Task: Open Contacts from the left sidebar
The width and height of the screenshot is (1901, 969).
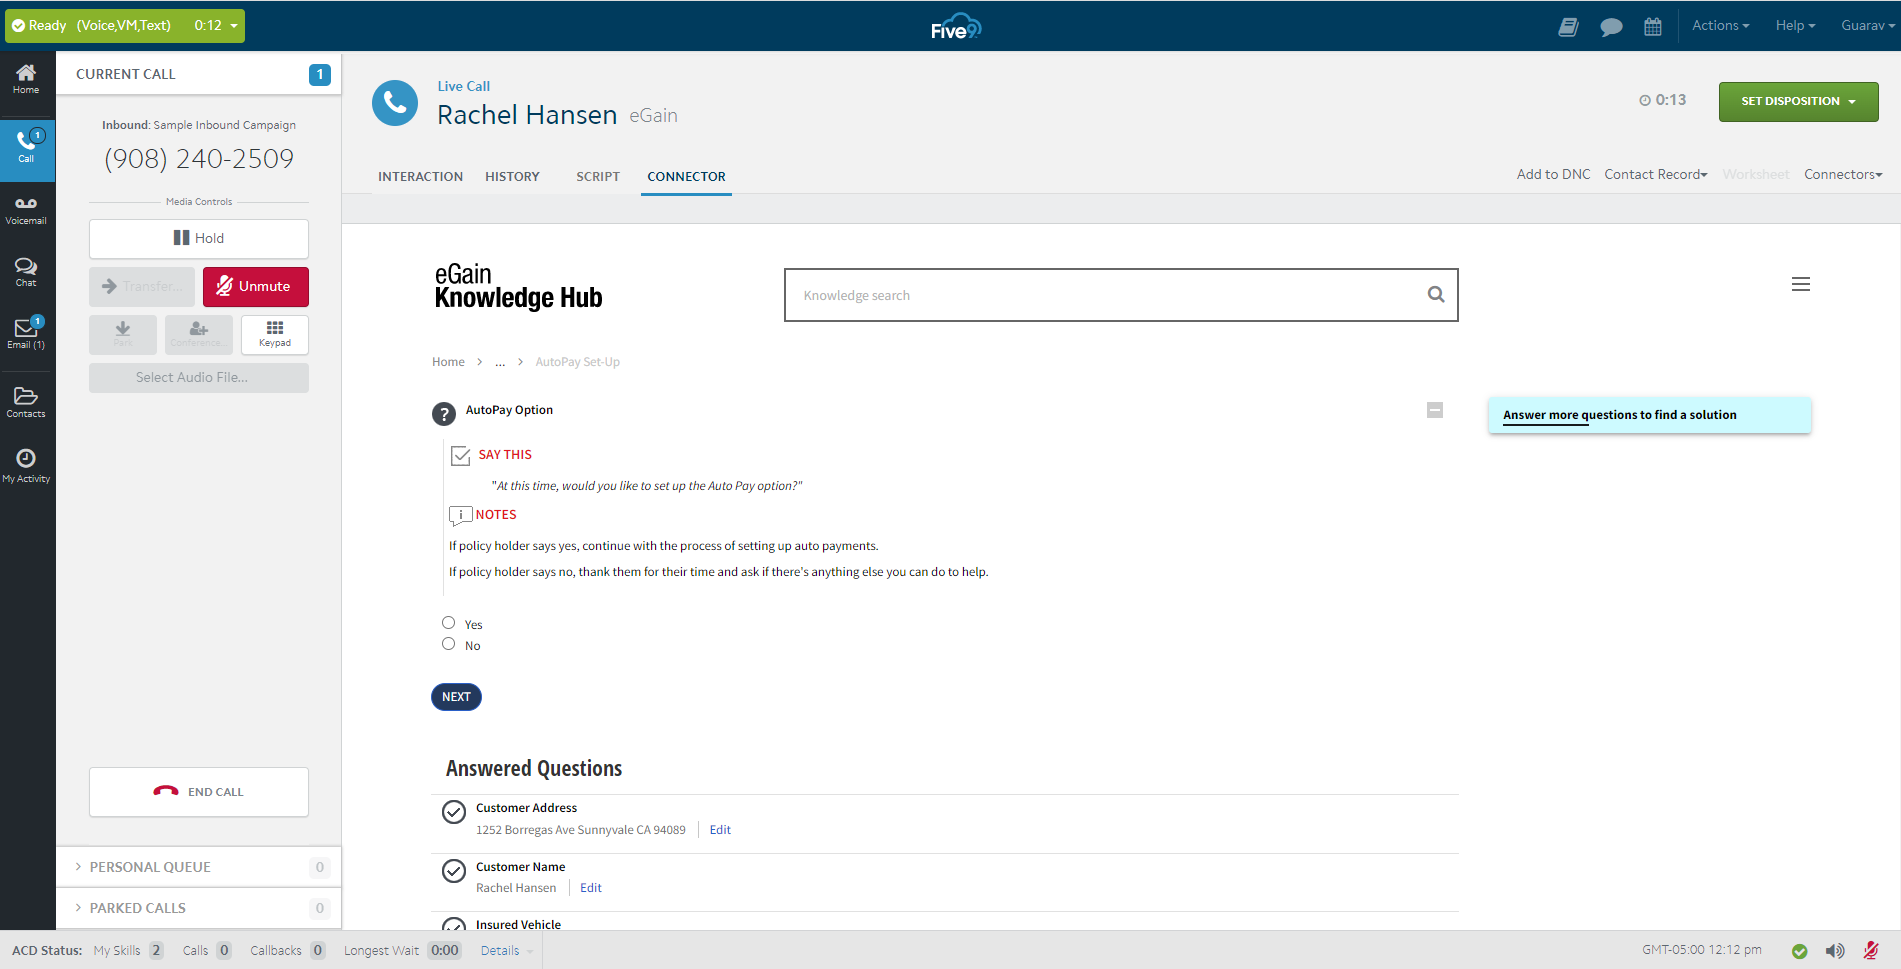Action: [26, 400]
